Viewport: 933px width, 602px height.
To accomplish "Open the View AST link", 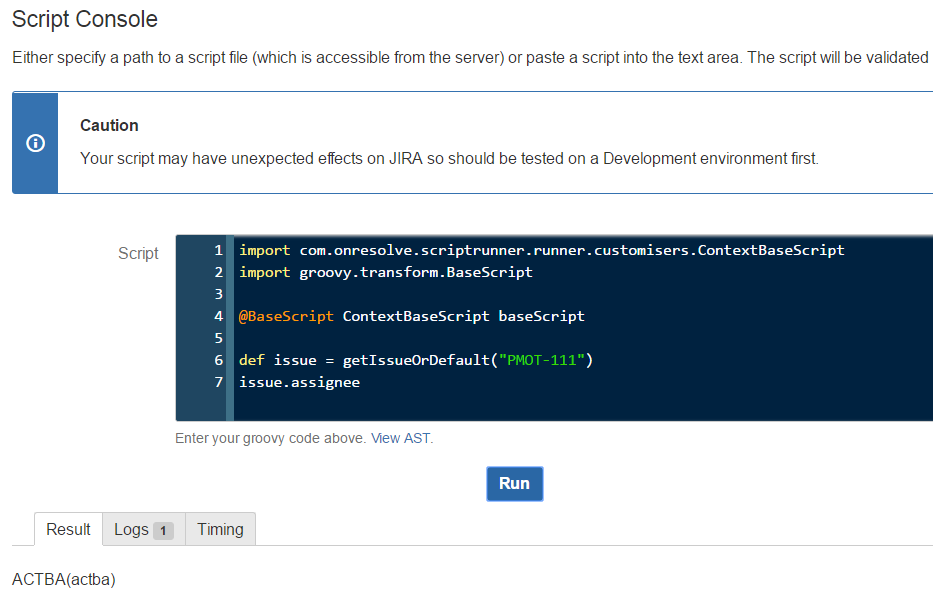I will [400, 438].
